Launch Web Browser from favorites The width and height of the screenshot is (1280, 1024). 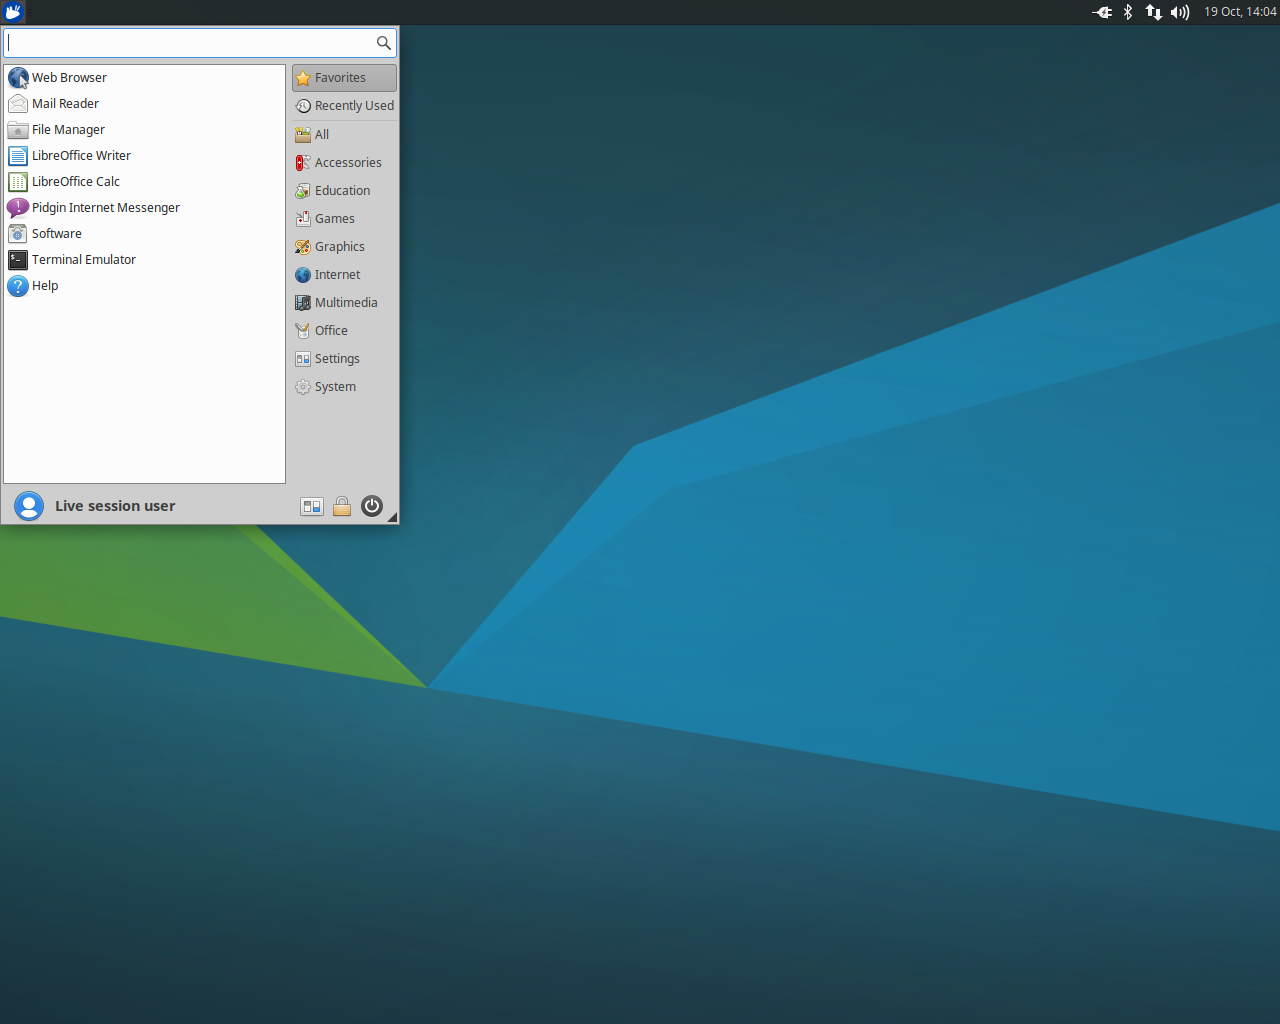pyautogui.click(x=144, y=78)
